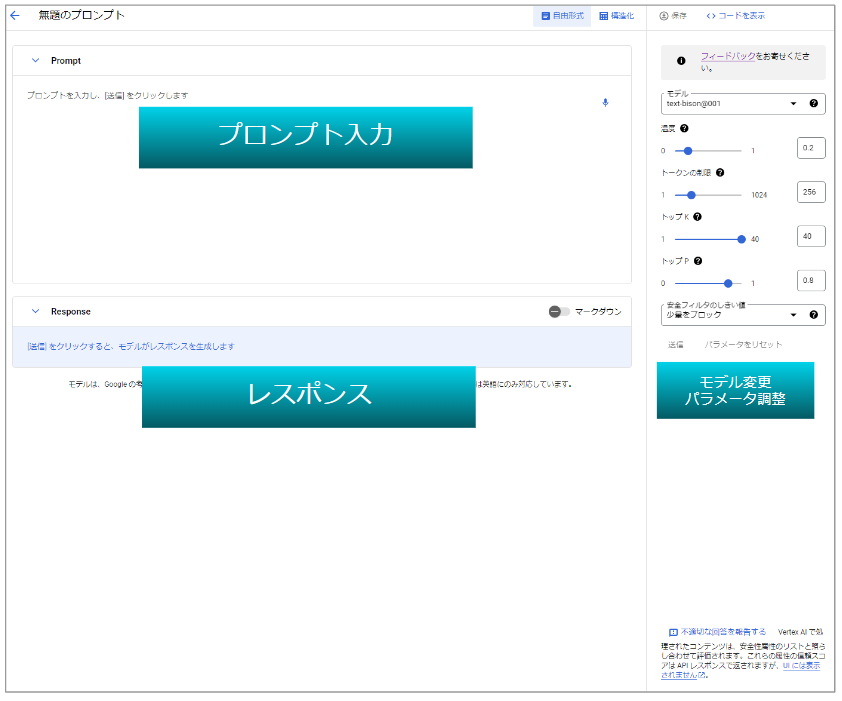Toggle the マークダウン switch

click(558, 312)
